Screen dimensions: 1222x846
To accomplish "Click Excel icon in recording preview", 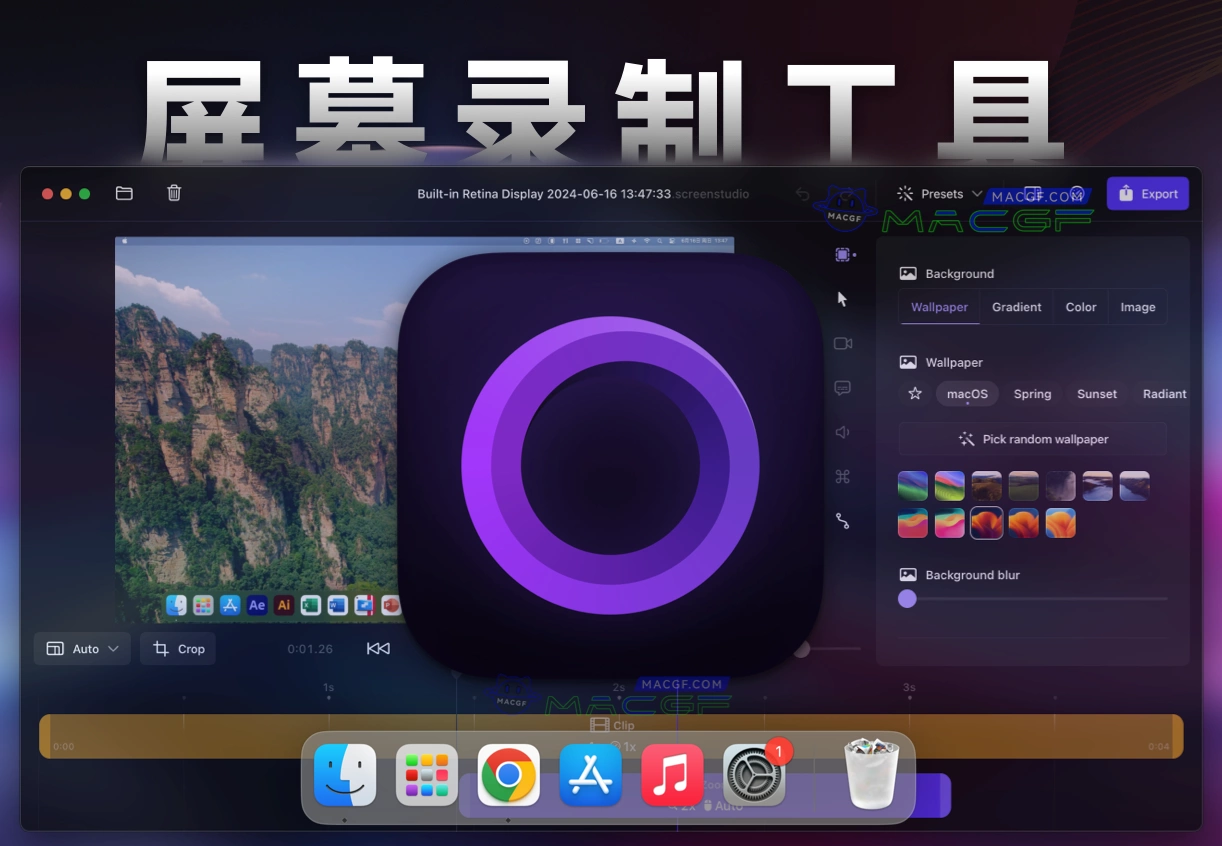I will coord(310,605).
